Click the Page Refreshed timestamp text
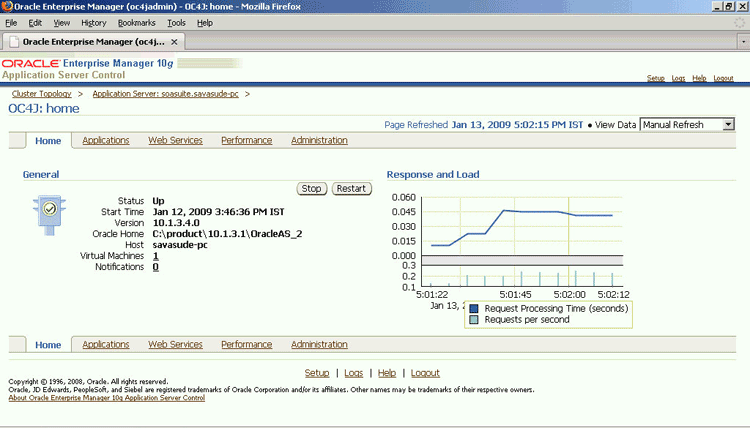 point(517,125)
